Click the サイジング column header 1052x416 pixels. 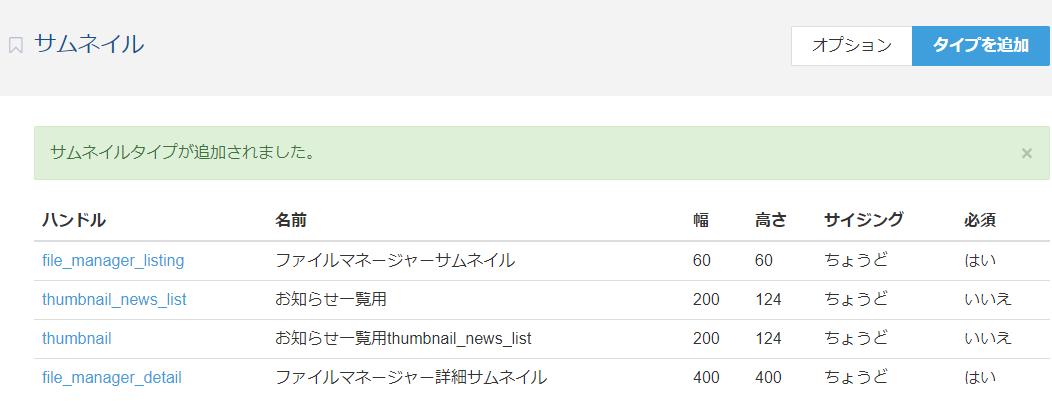[863, 220]
